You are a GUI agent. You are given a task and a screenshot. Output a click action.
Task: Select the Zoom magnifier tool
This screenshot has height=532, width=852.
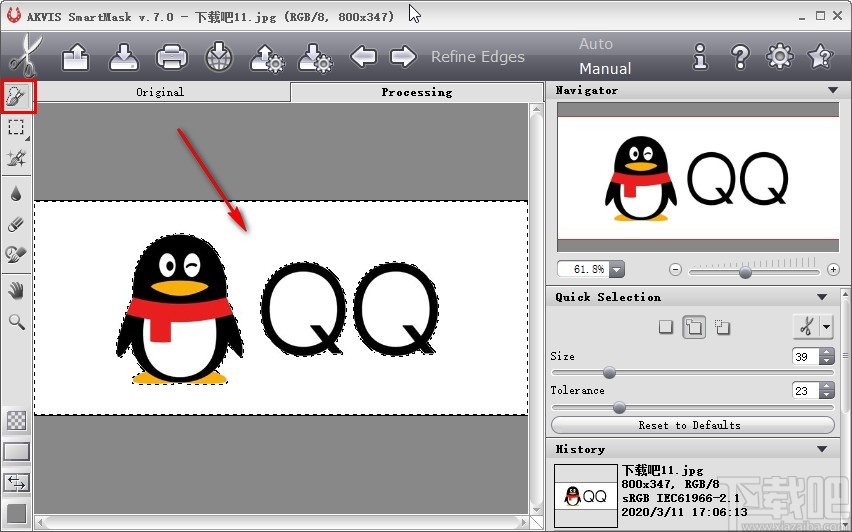coord(17,321)
